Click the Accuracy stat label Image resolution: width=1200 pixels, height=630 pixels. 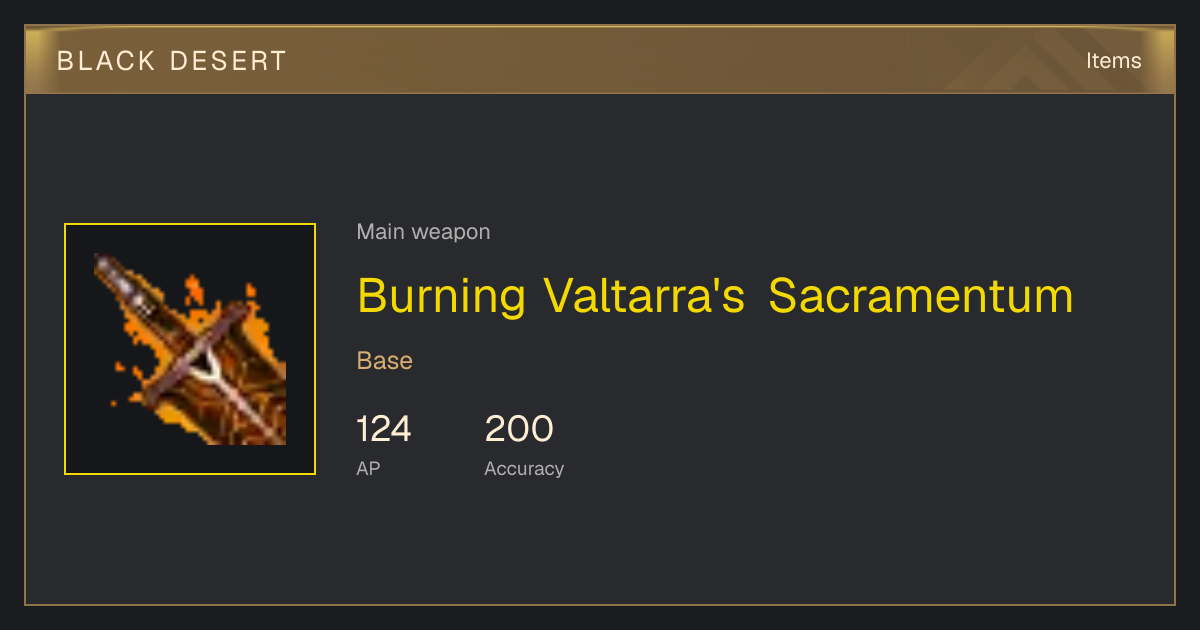coord(524,468)
